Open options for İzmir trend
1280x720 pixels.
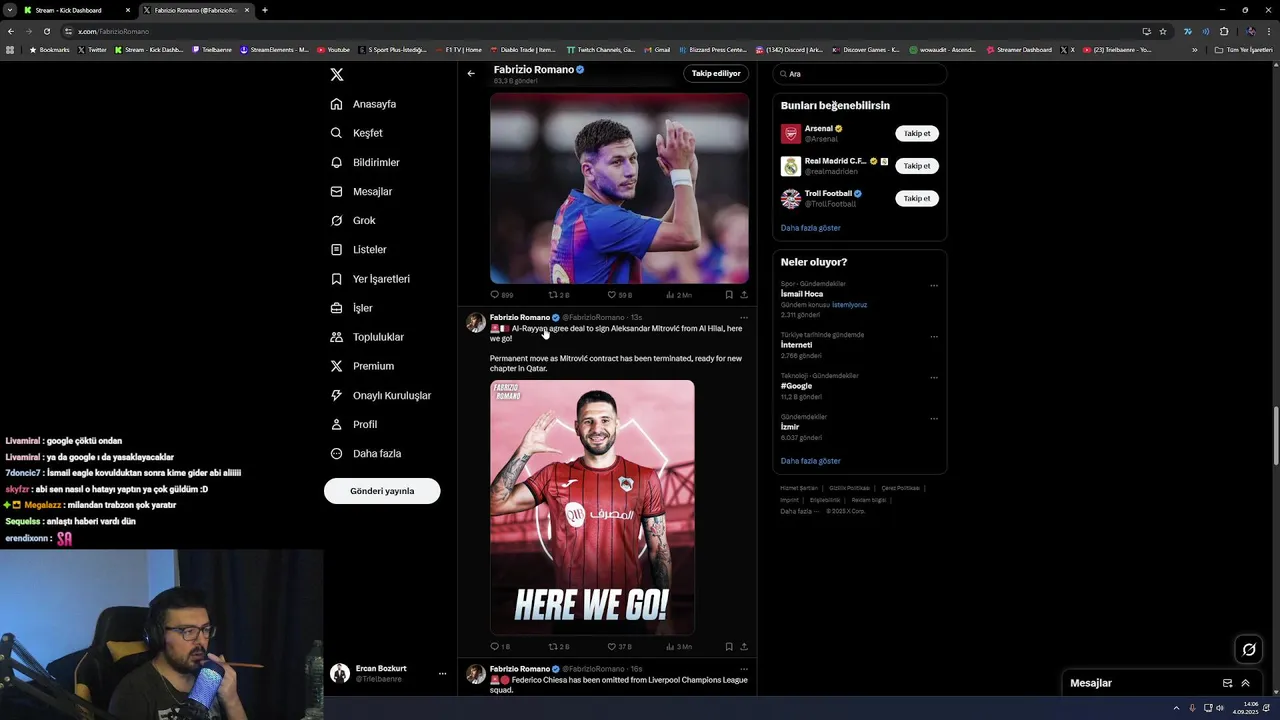(934, 419)
